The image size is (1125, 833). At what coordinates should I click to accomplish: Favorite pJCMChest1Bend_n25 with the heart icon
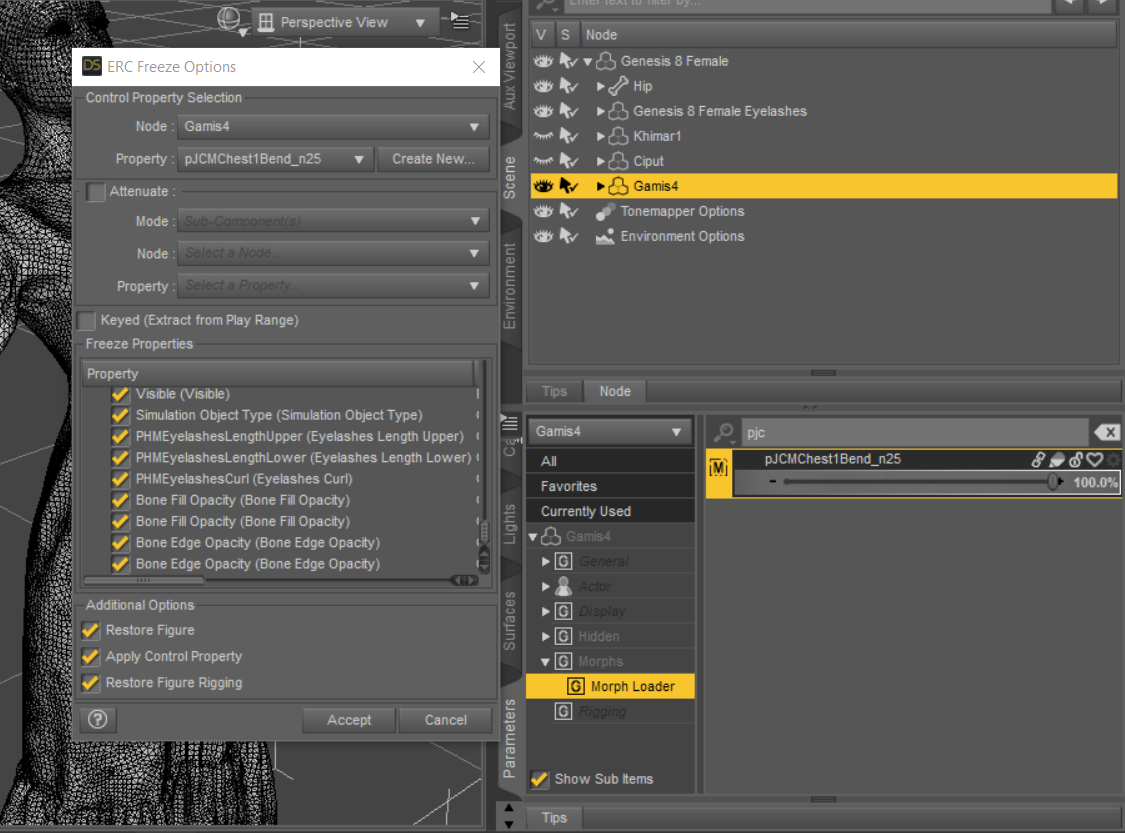pyautogui.click(x=1094, y=460)
